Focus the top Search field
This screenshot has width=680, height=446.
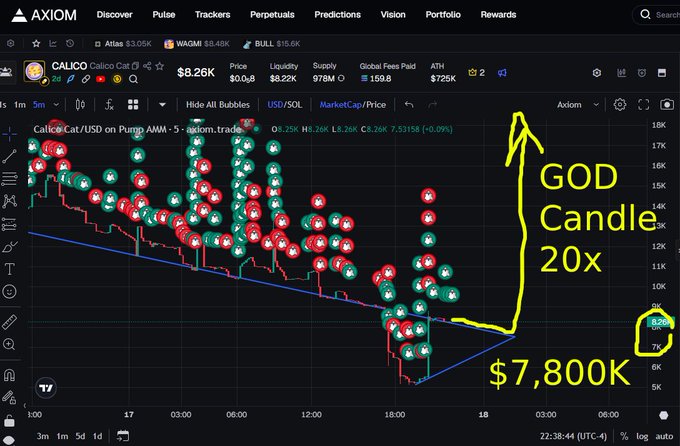pos(659,15)
